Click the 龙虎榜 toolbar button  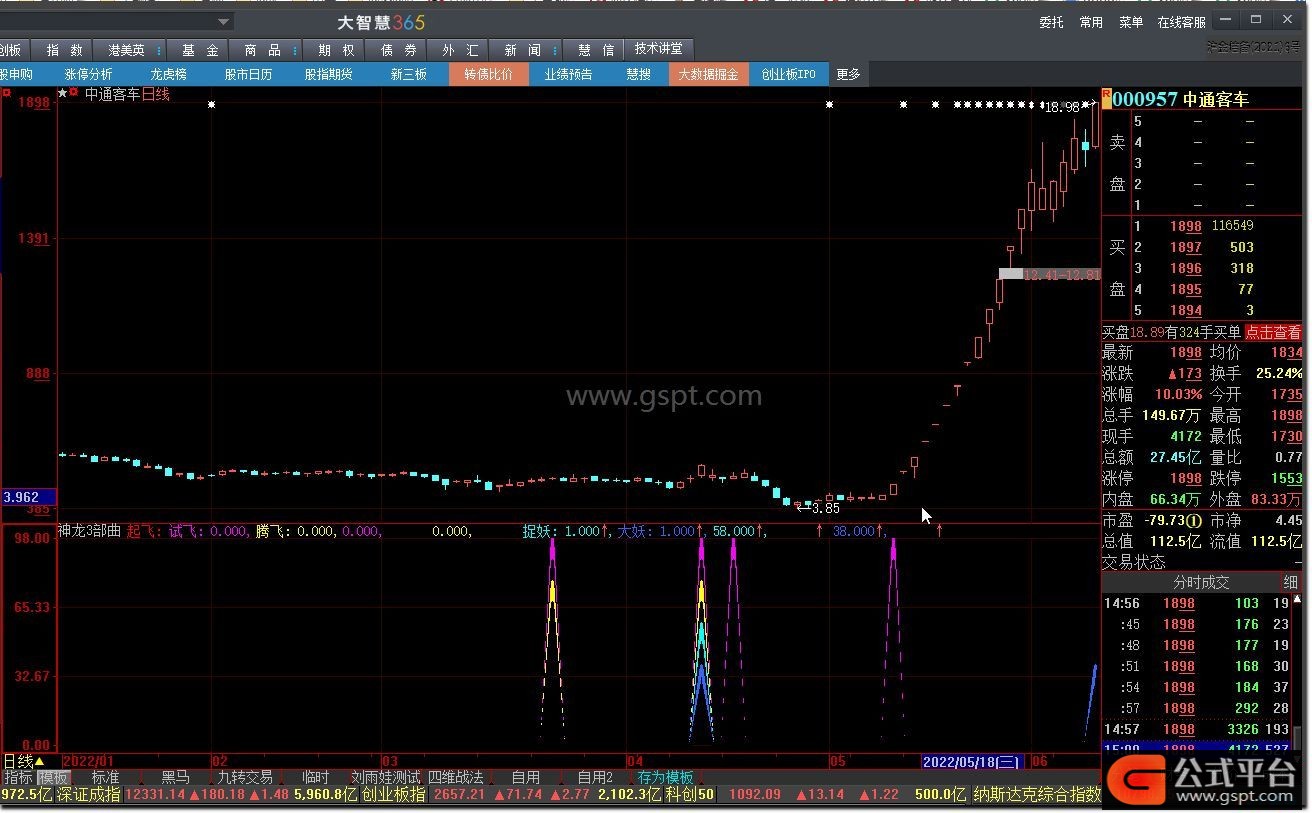(169, 74)
